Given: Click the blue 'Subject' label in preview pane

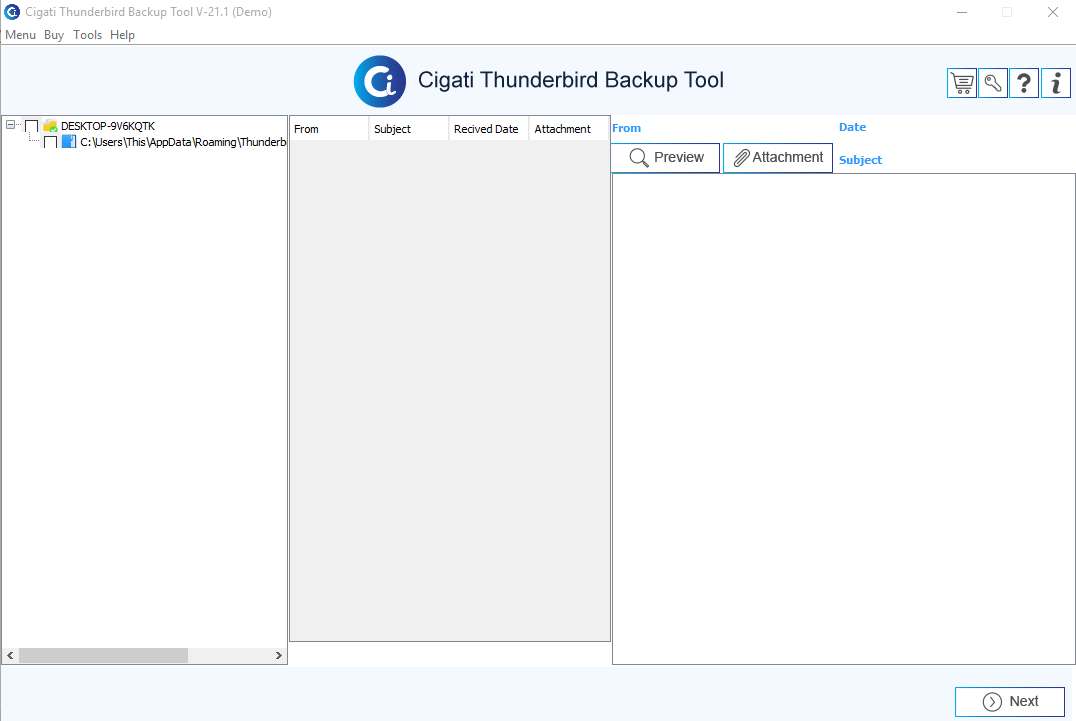Looking at the screenshot, I should pyautogui.click(x=861, y=160).
